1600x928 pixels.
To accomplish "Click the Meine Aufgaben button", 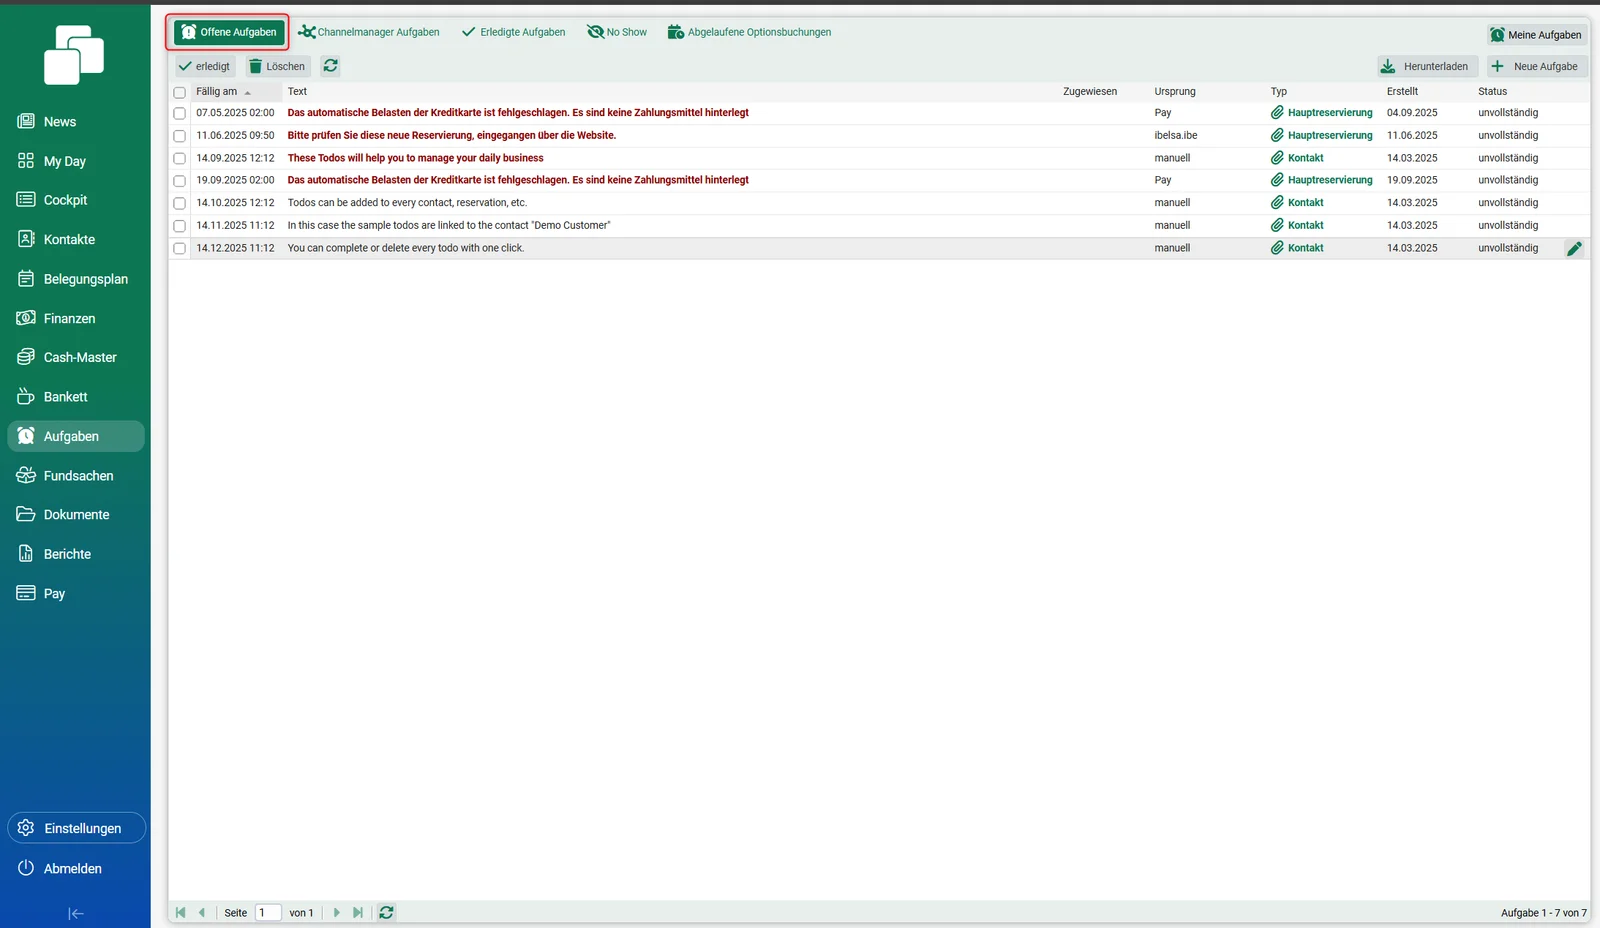I will [1537, 35].
